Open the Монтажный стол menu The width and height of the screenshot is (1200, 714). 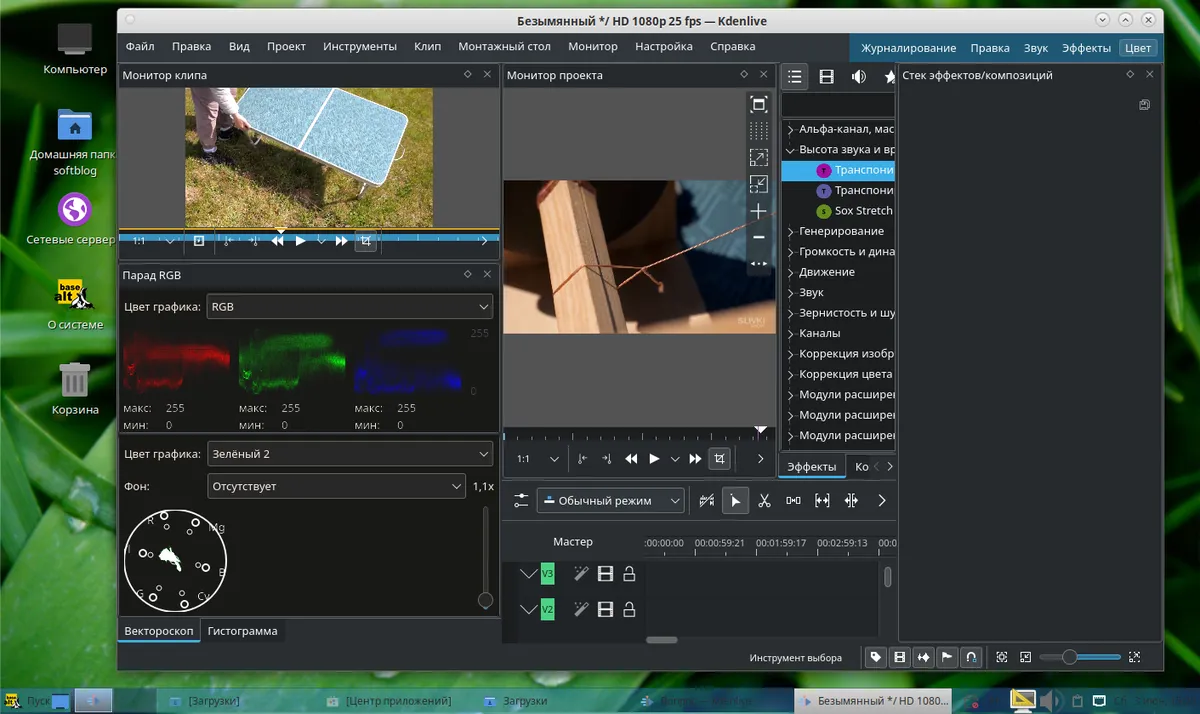tap(504, 46)
